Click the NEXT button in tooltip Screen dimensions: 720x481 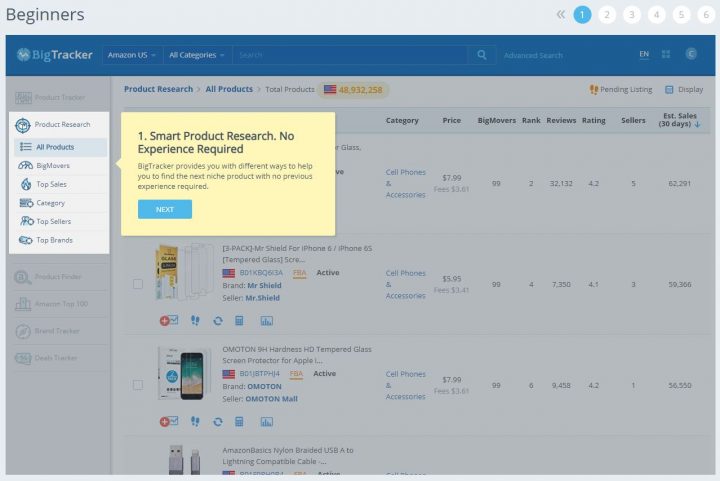click(165, 209)
